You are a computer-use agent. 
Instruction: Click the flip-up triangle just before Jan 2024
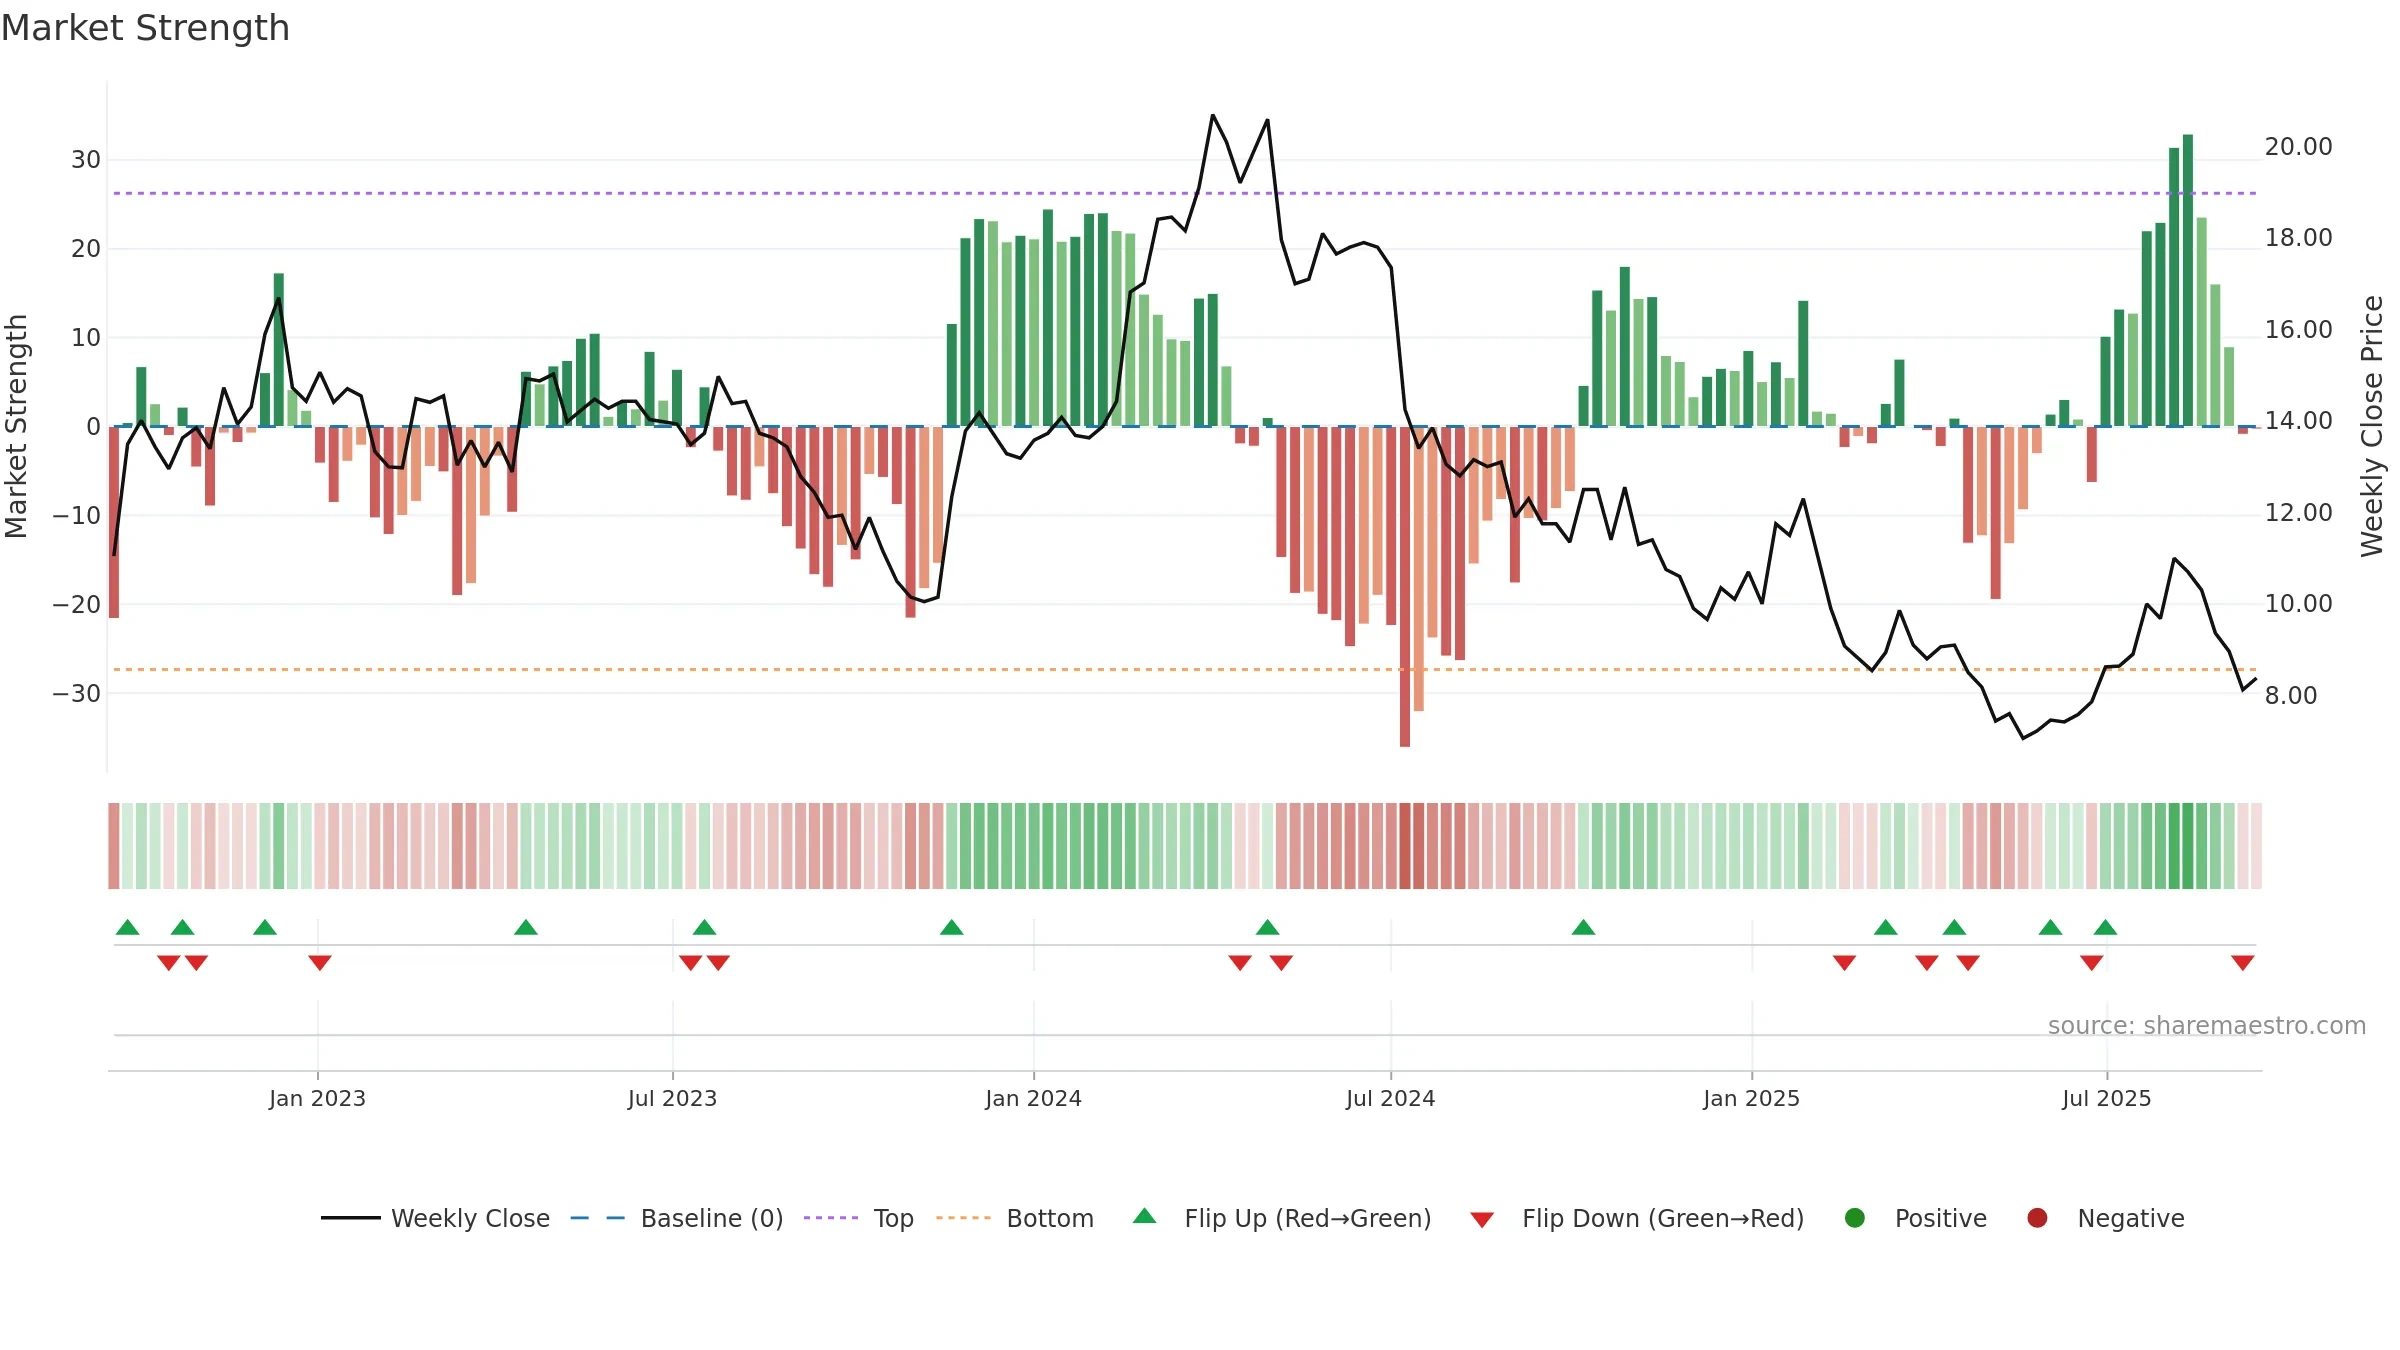pyautogui.click(x=952, y=927)
